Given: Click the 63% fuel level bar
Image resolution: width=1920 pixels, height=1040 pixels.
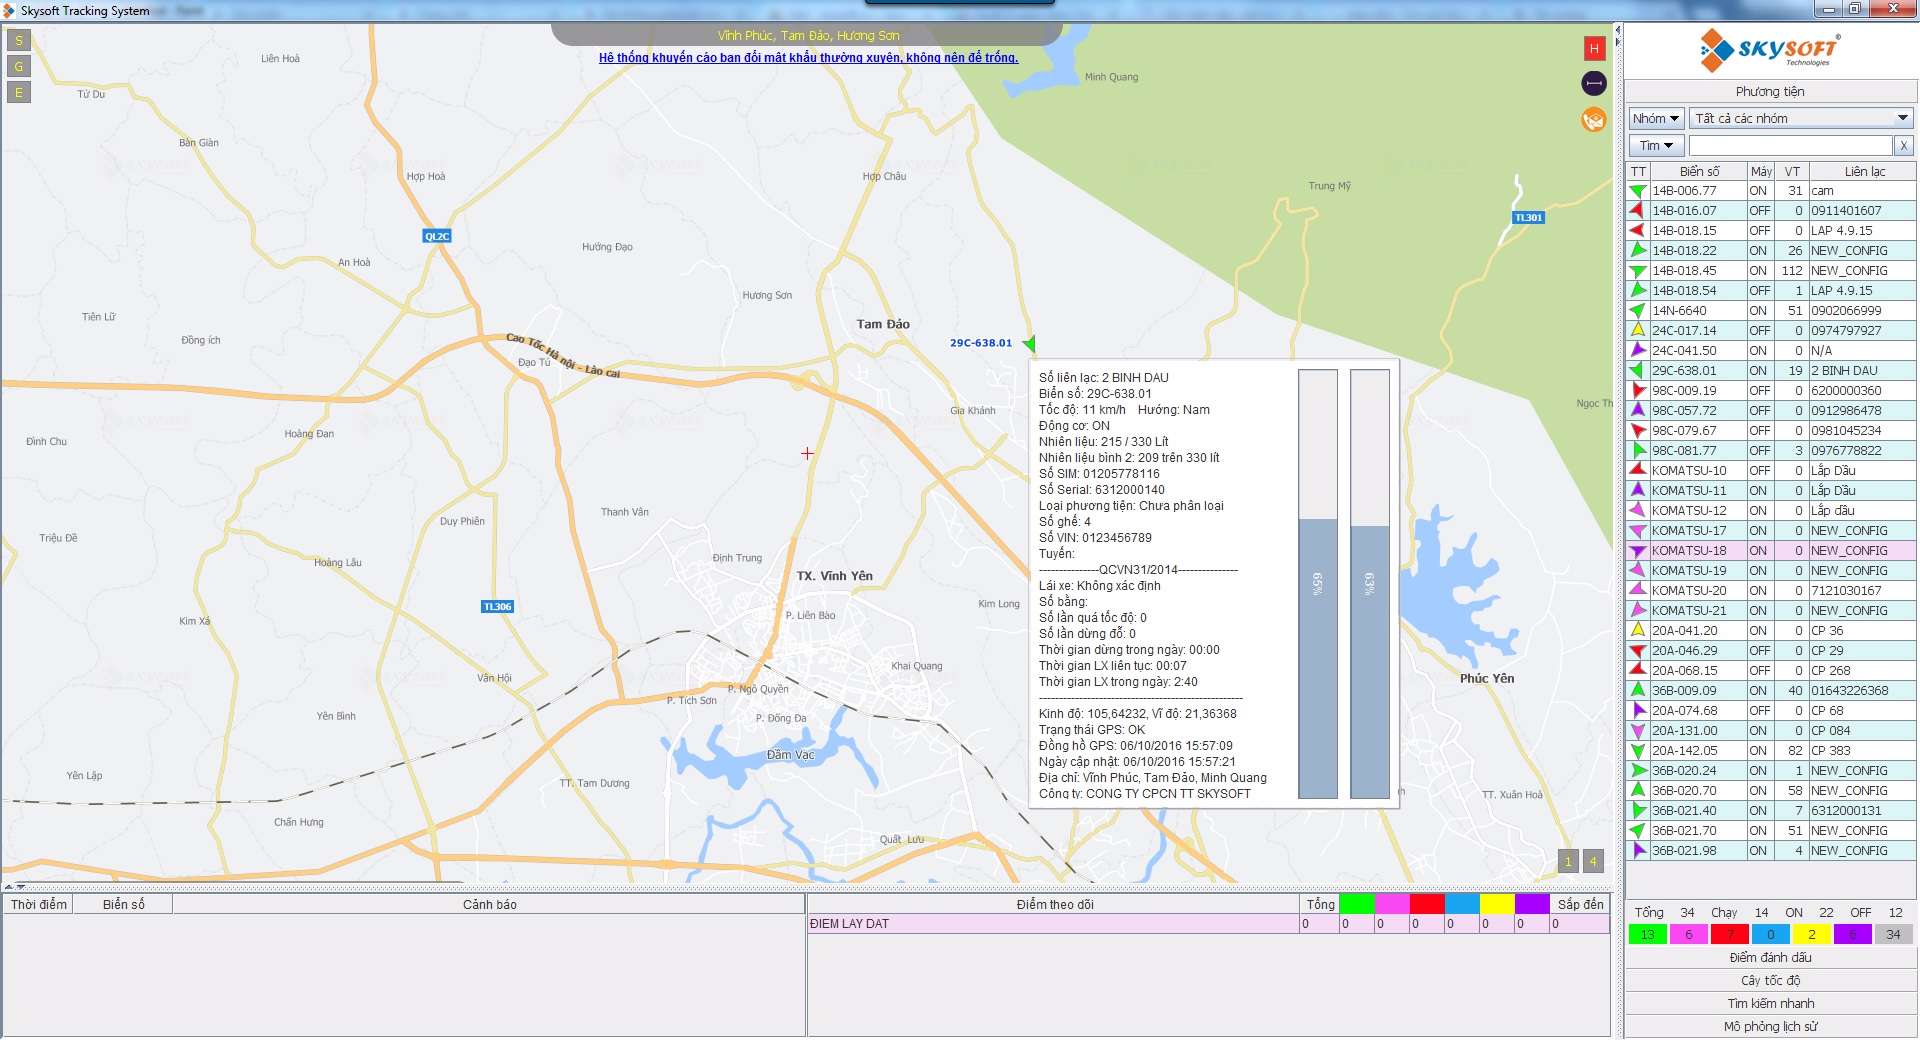Looking at the screenshot, I should (x=1370, y=584).
